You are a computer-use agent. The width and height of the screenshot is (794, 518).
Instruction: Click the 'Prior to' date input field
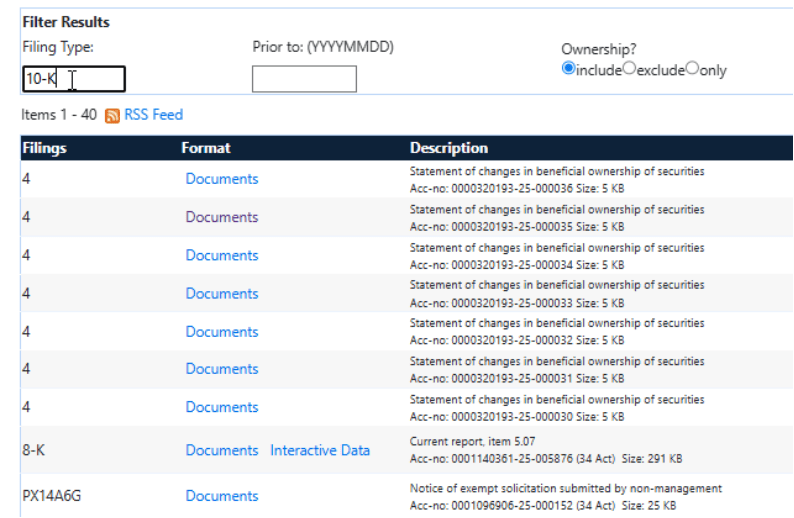pos(304,79)
